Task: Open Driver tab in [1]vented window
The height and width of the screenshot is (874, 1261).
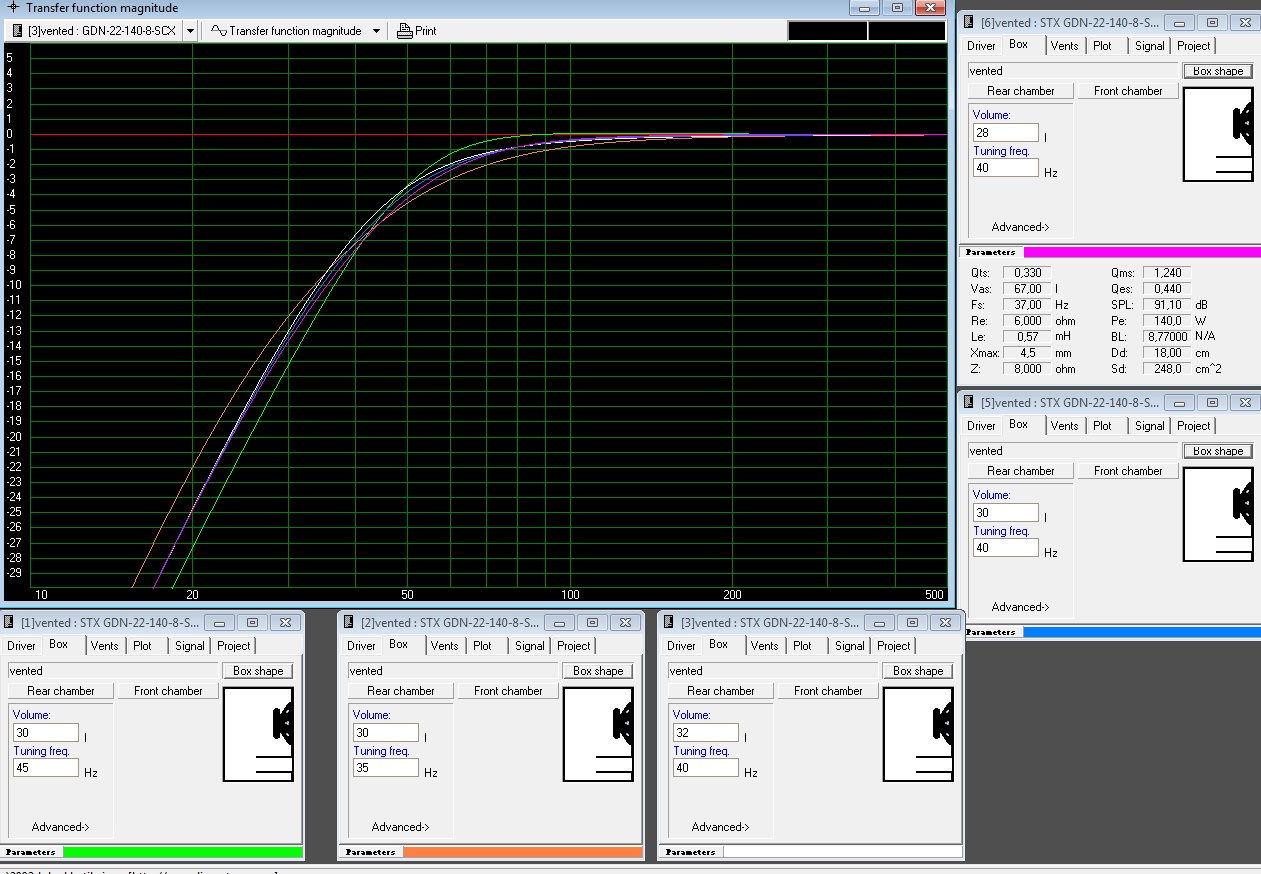Action: 21,646
